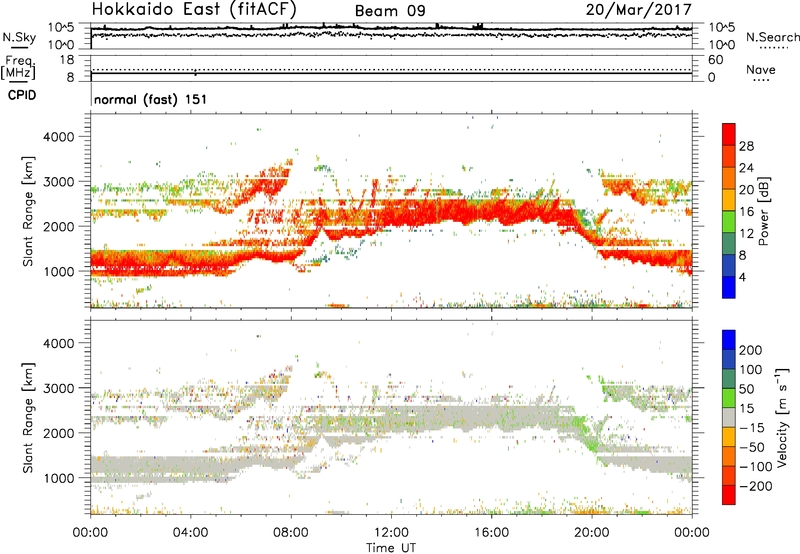Click the "2000" tick of the power panel
This screenshot has height=554, width=800.
(x=59, y=226)
